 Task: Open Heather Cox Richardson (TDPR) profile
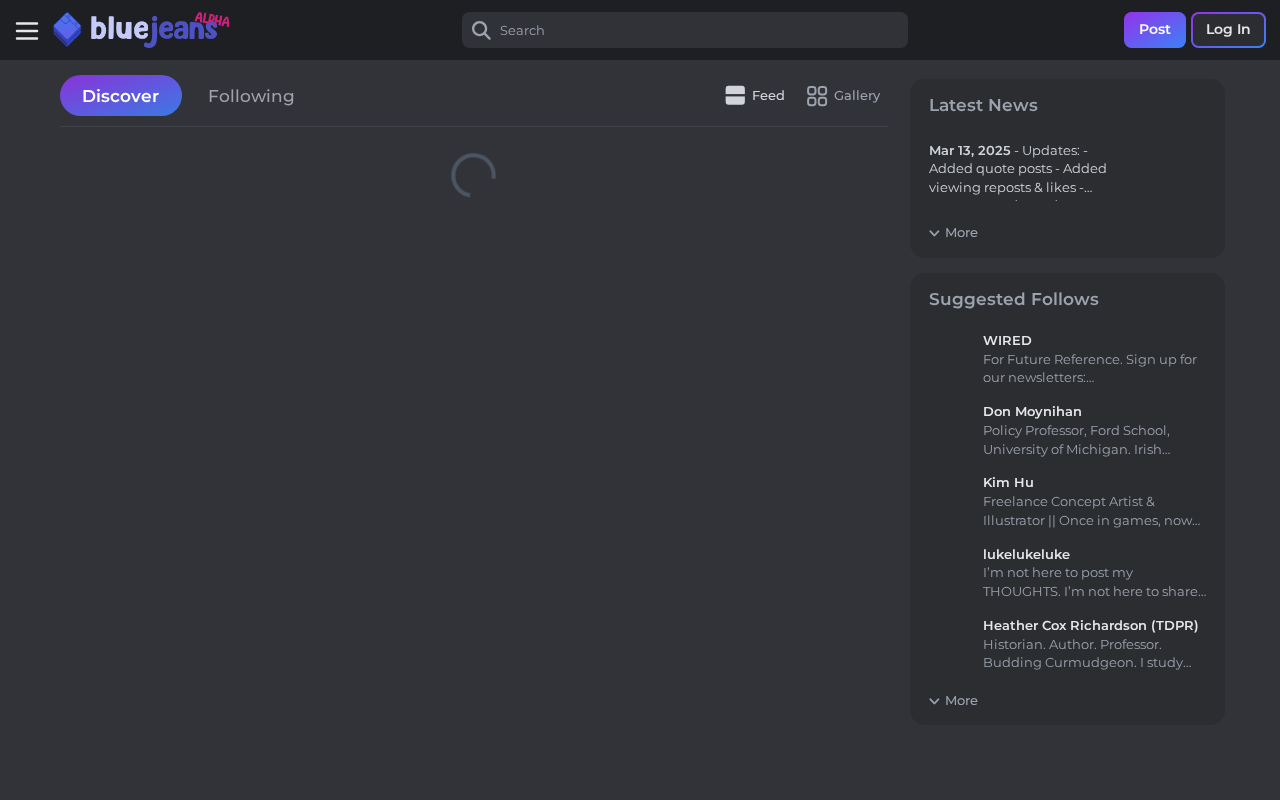[1091, 625]
